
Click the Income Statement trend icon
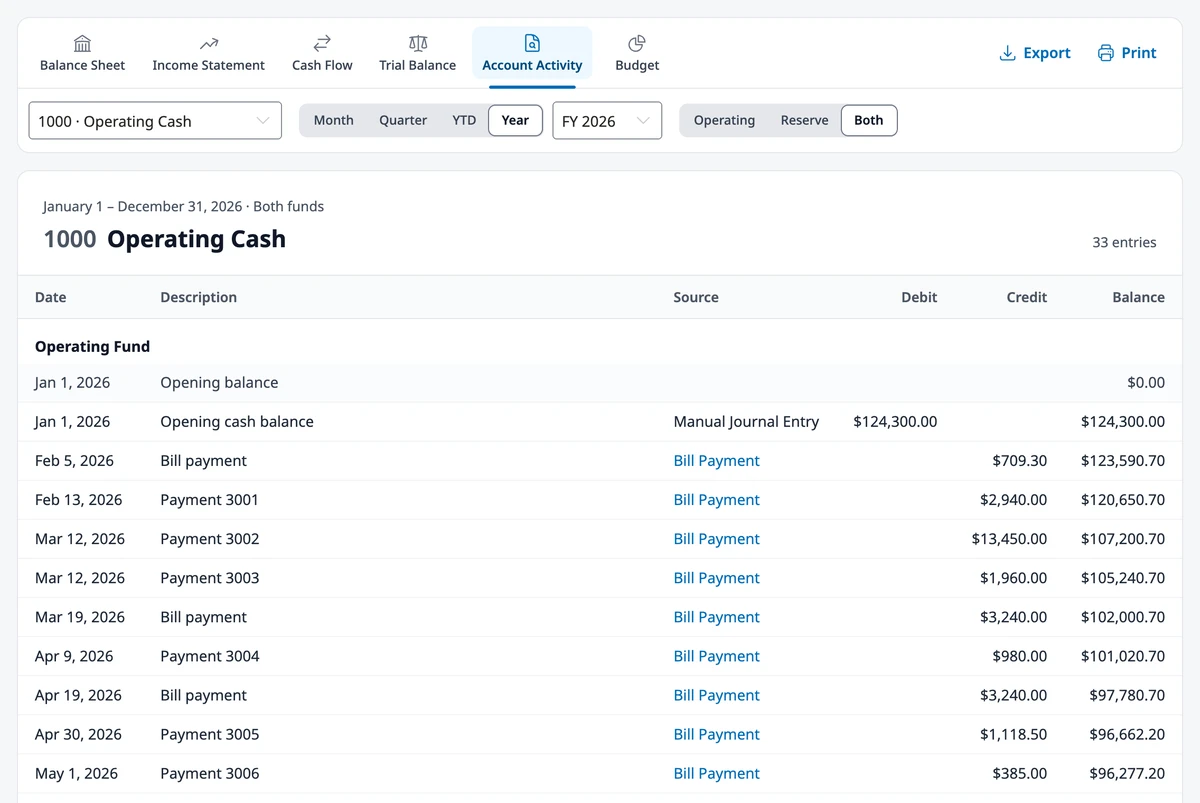coord(208,43)
